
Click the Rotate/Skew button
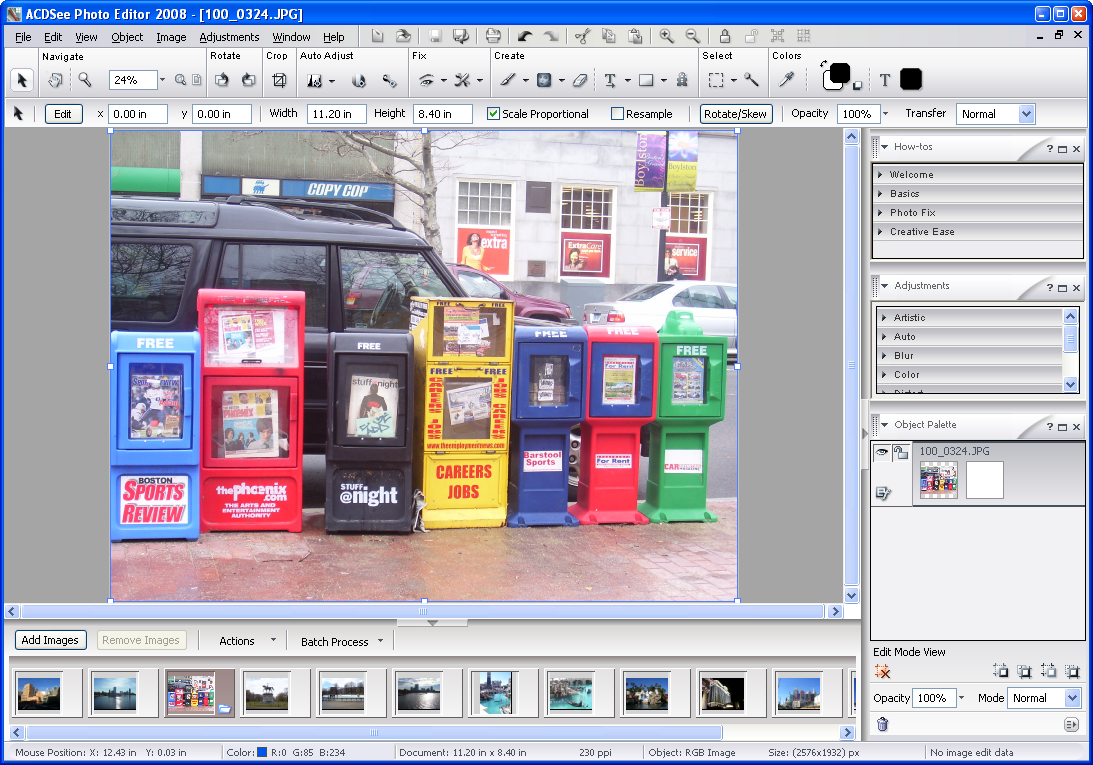pyautogui.click(x=736, y=114)
